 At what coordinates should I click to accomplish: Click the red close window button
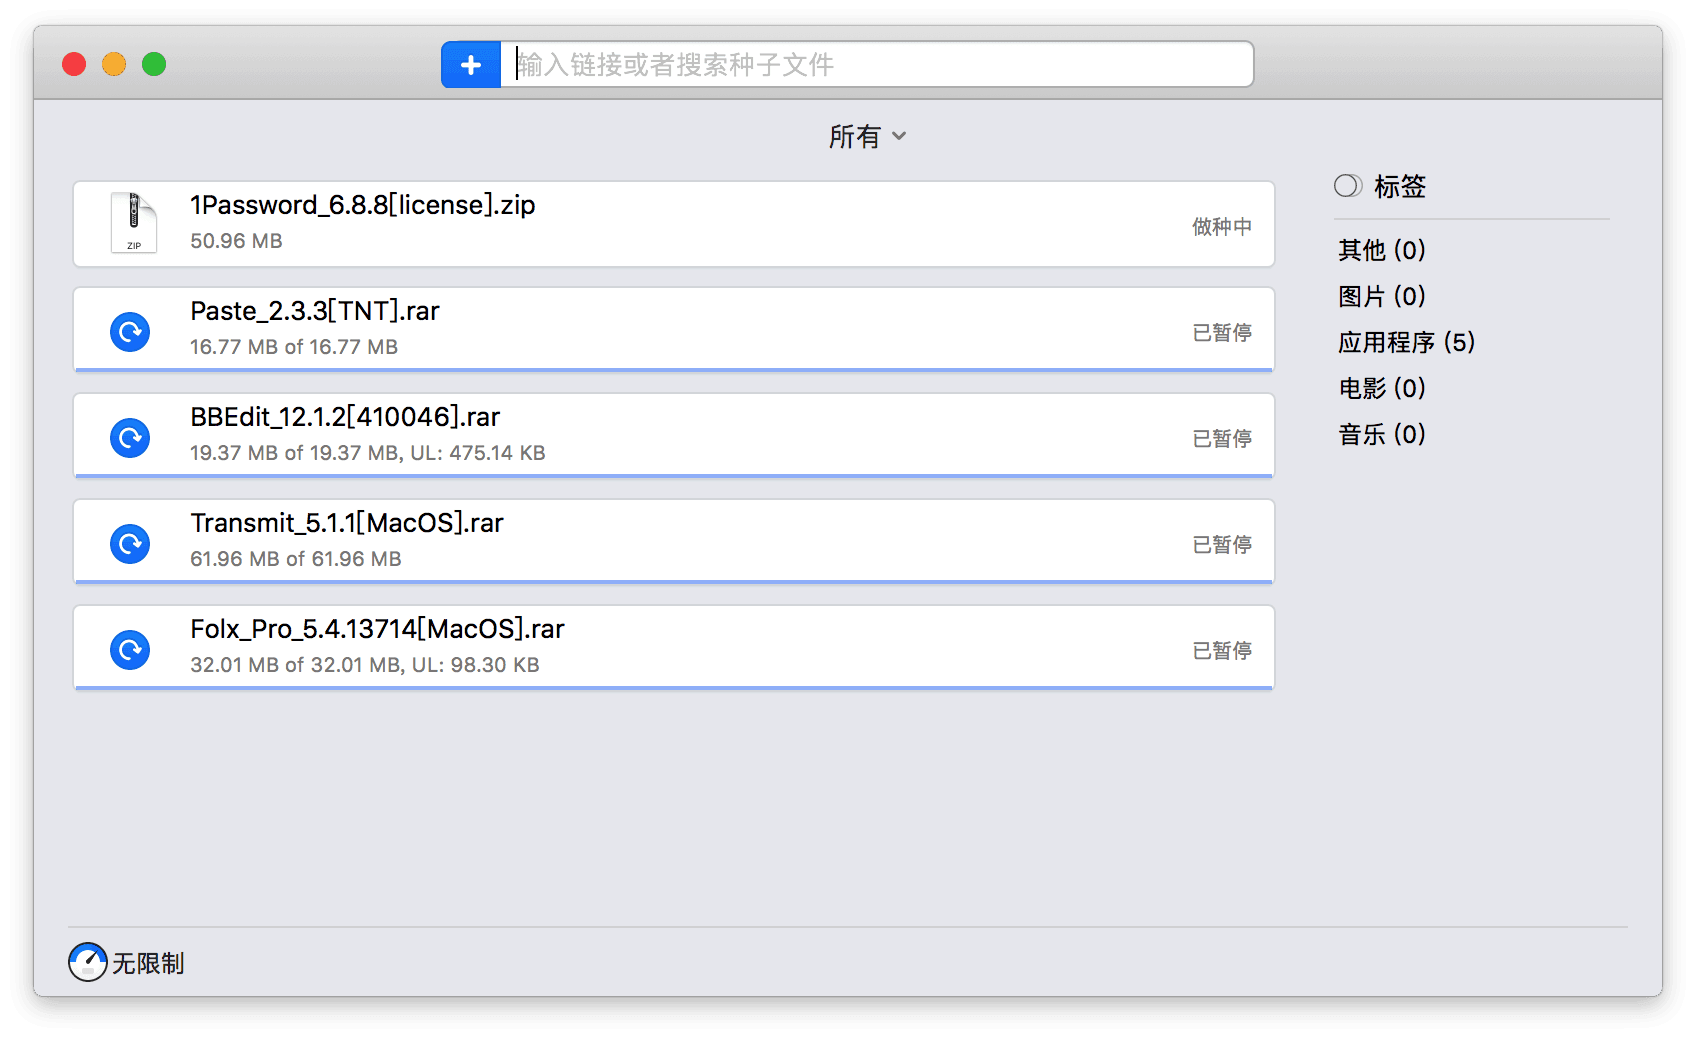pos(74,64)
